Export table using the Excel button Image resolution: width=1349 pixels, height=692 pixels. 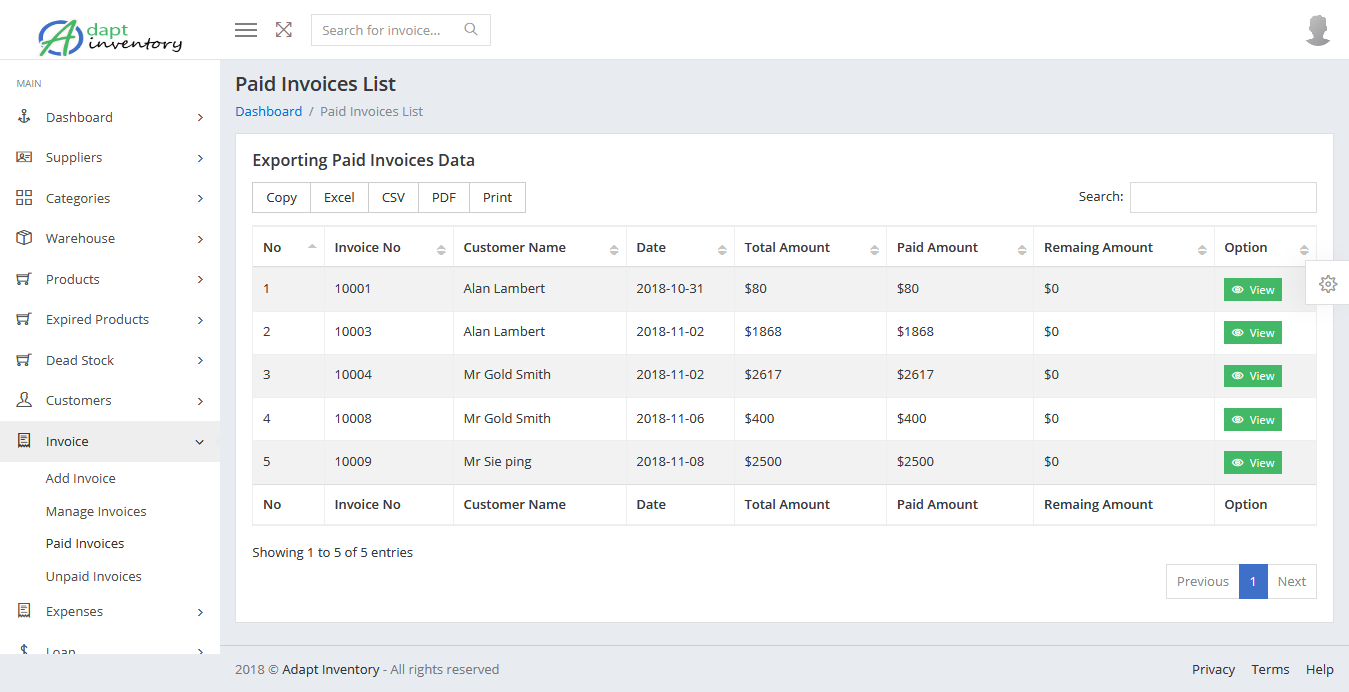pos(339,198)
